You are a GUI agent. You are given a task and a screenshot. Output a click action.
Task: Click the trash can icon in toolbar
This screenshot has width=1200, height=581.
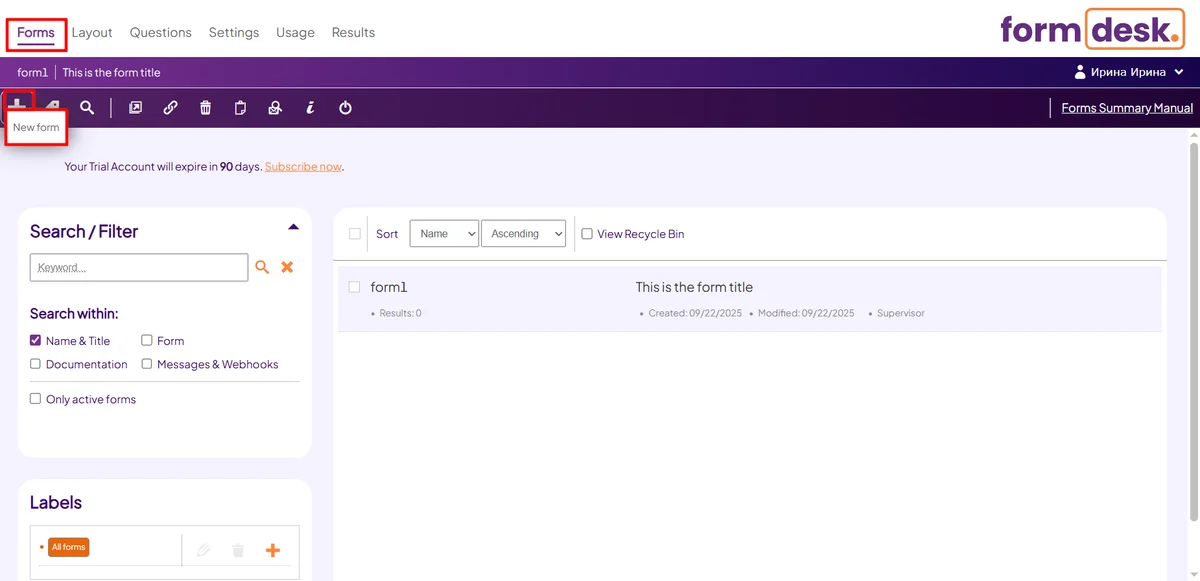pyautogui.click(x=205, y=108)
